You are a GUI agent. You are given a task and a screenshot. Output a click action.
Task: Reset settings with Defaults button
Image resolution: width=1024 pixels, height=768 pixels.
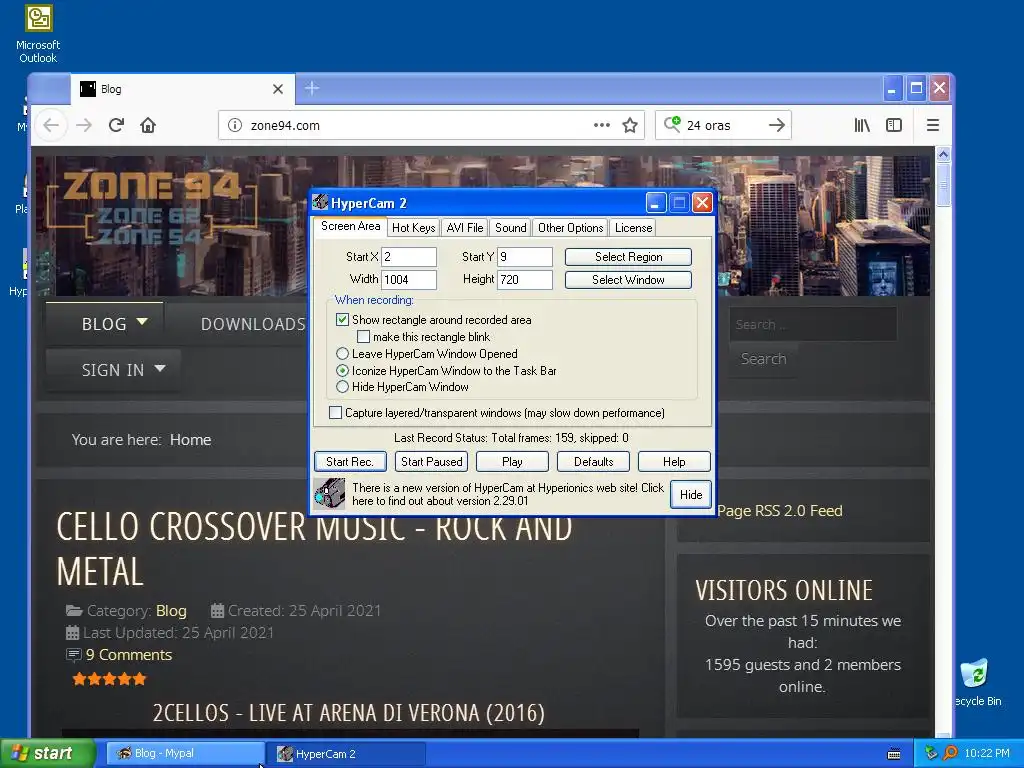point(593,462)
